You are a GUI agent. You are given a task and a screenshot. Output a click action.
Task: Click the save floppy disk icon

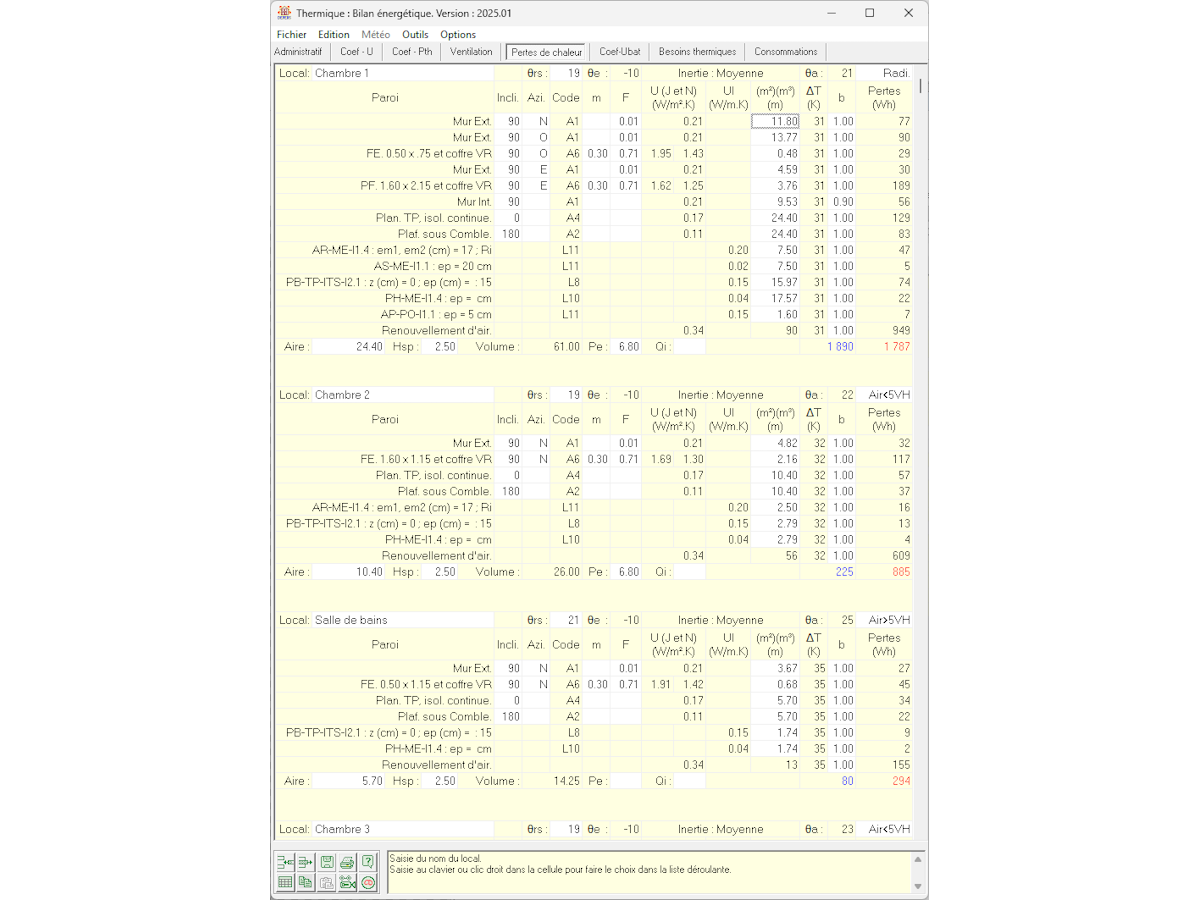[x=327, y=862]
